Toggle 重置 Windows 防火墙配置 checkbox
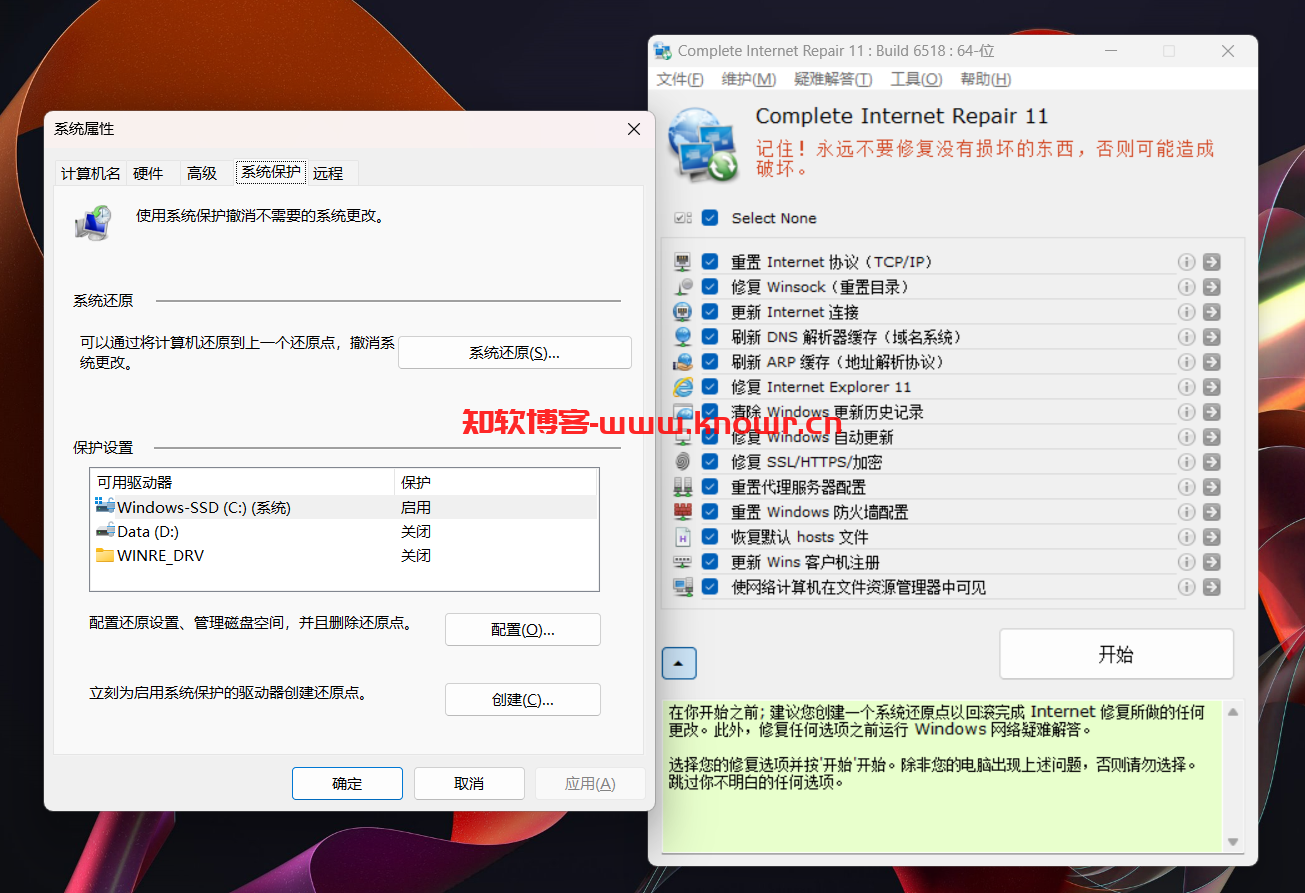This screenshot has height=893, width=1305. tap(710, 512)
